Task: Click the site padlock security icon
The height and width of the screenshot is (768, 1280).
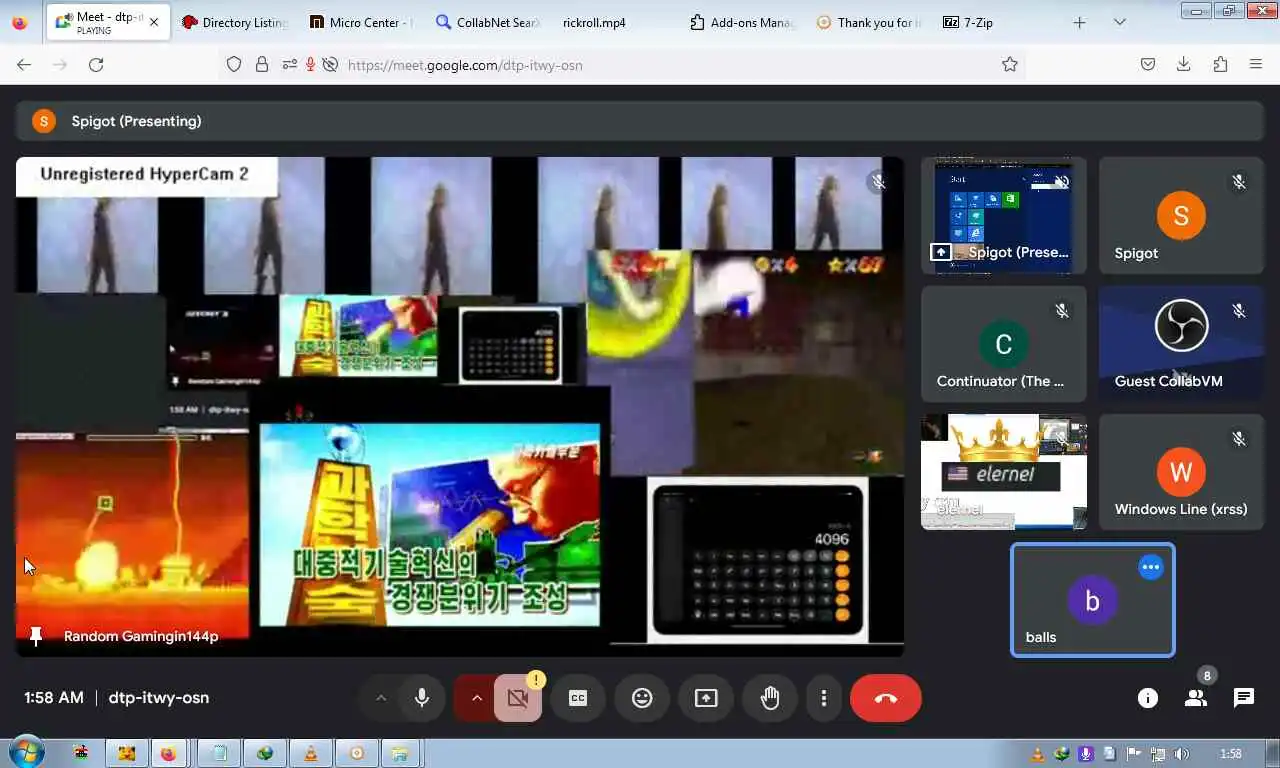Action: tap(261, 64)
